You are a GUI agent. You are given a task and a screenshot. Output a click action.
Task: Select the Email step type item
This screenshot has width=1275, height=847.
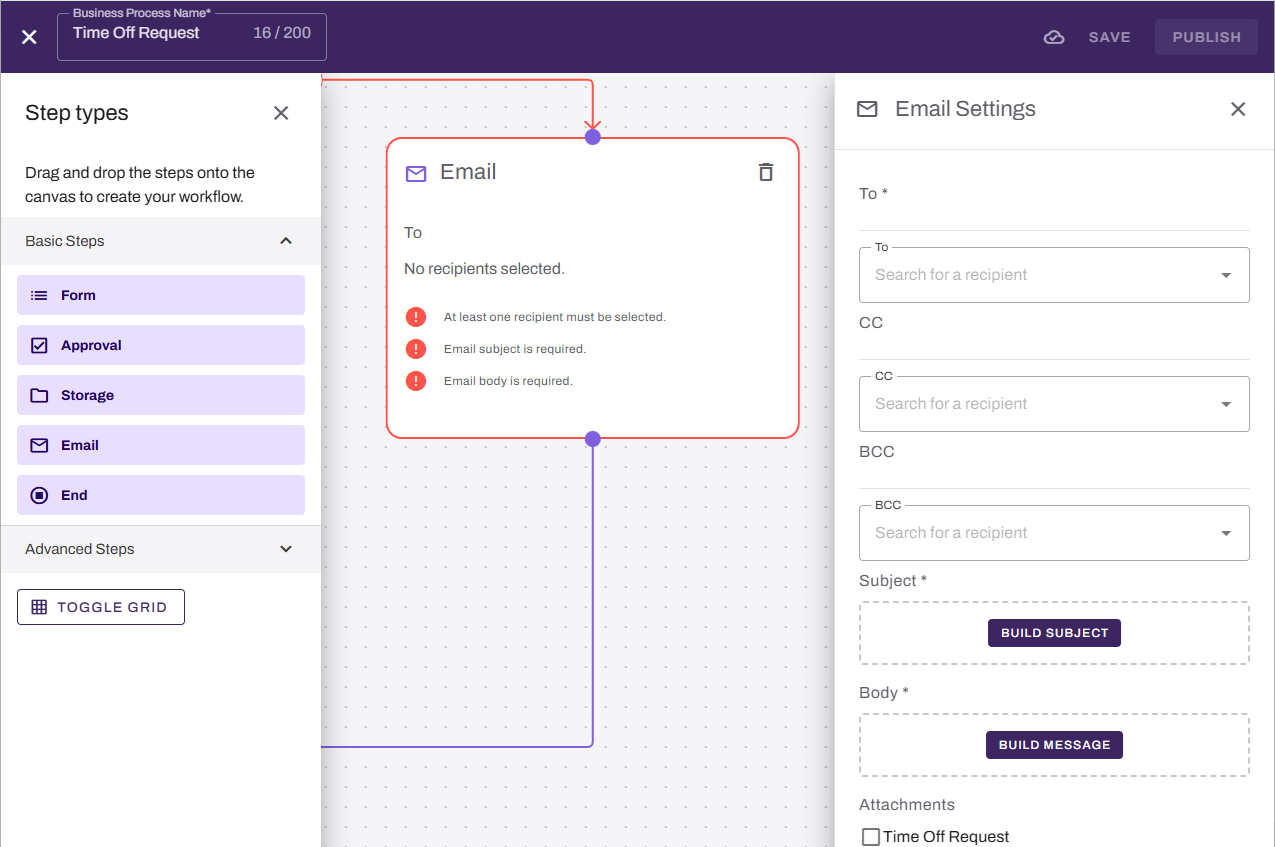pyautogui.click(x=161, y=445)
